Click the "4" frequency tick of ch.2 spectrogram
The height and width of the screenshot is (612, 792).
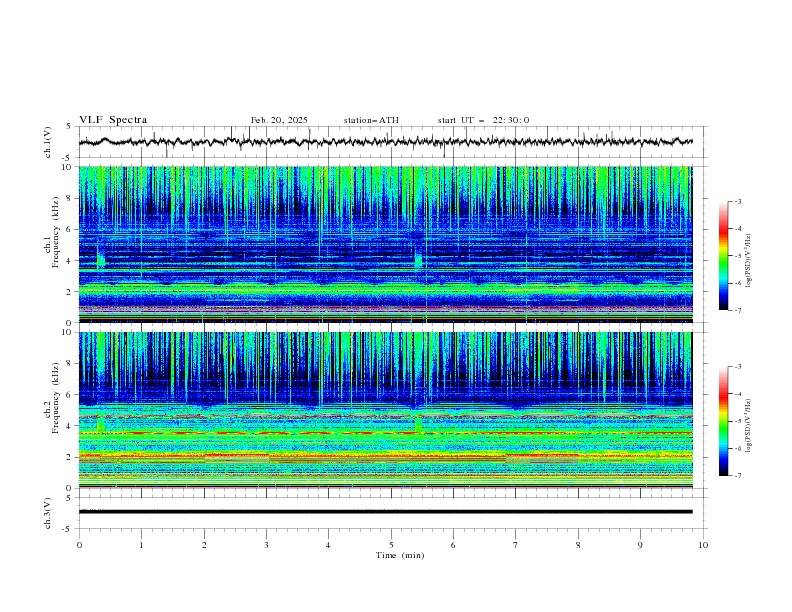click(x=71, y=426)
